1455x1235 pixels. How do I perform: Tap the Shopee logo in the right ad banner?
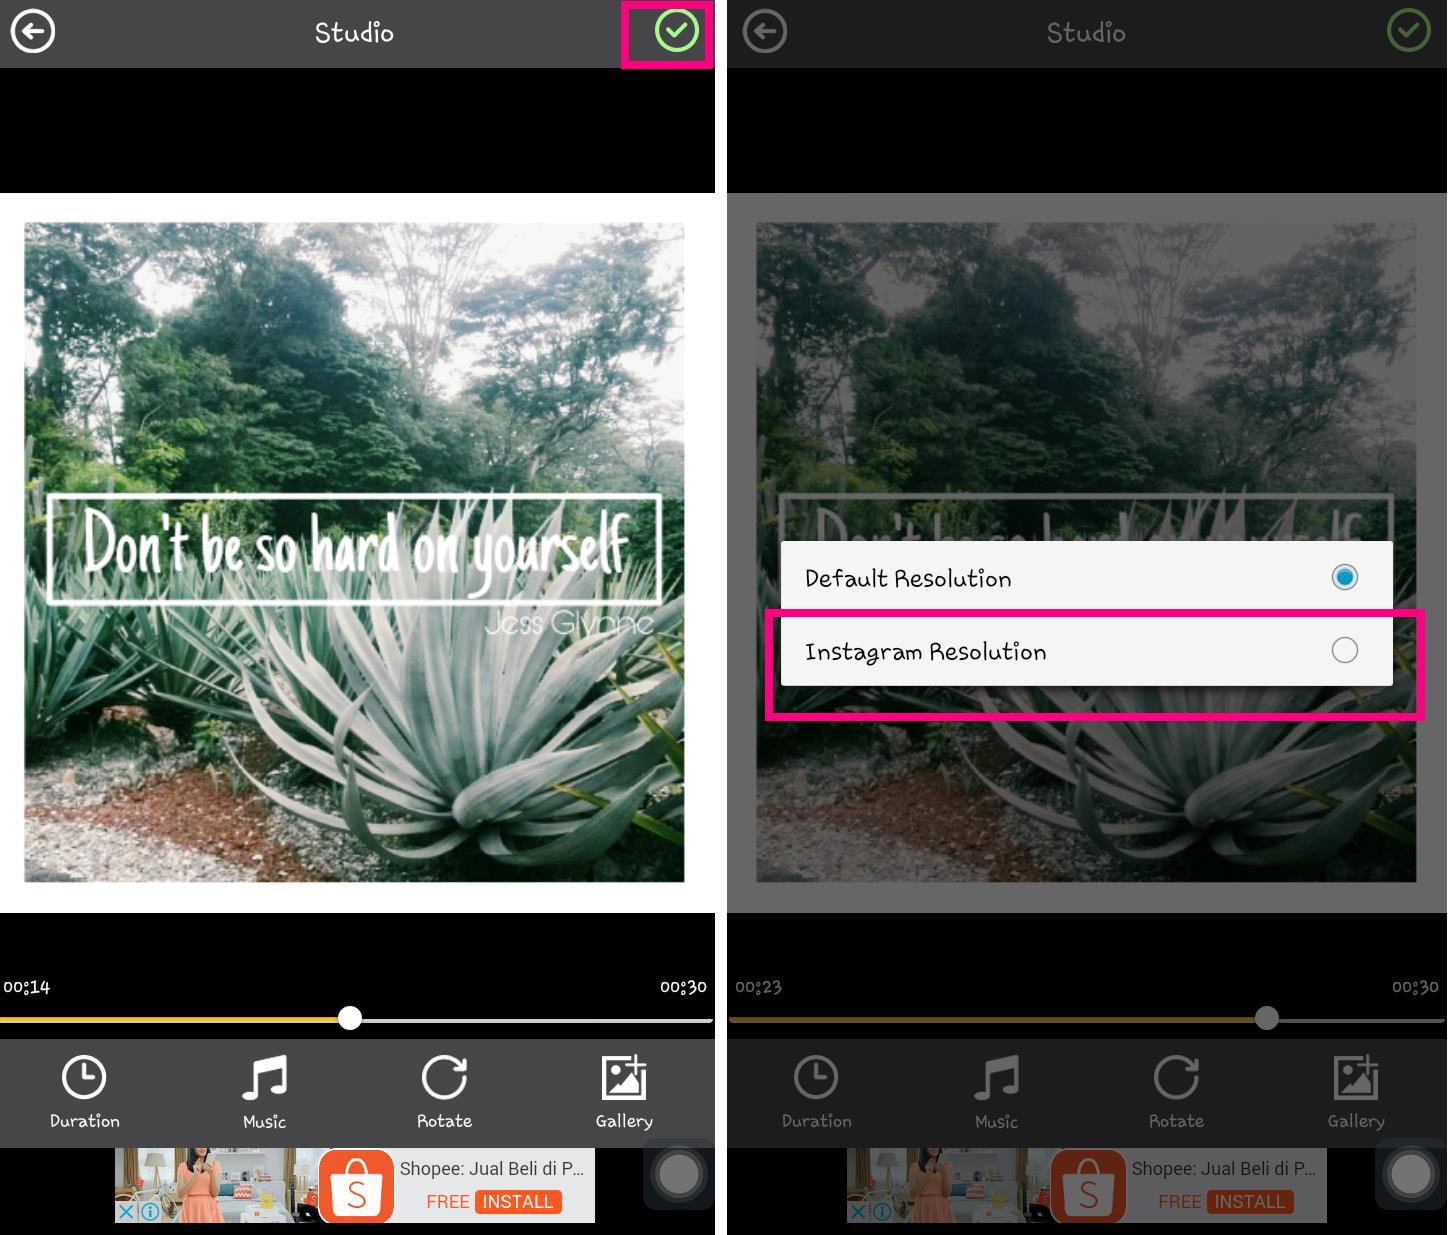[x=1088, y=1186]
